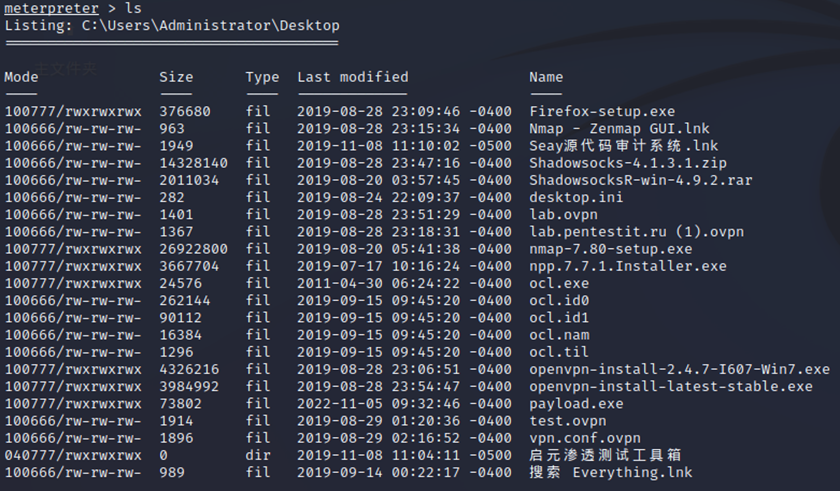Click the ShadowsocksR-win-4.9.2.rar file name
The image size is (840, 491).
(x=641, y=180)
